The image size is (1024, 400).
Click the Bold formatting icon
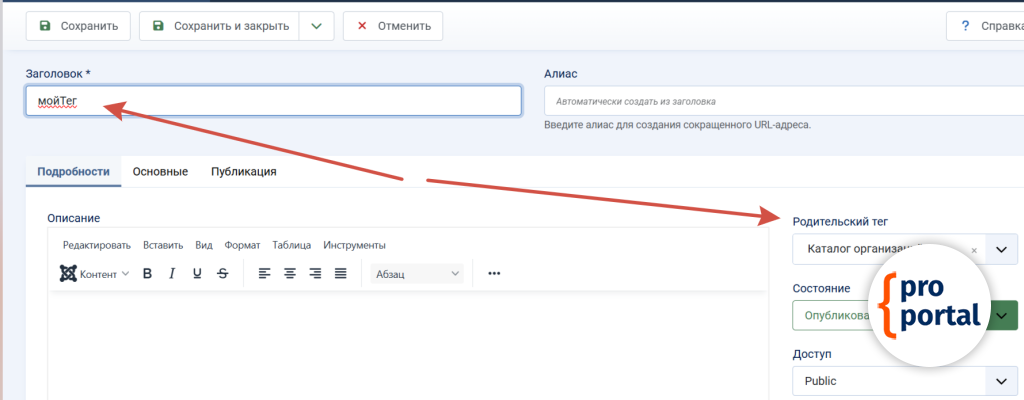click(x=147, y=274)
